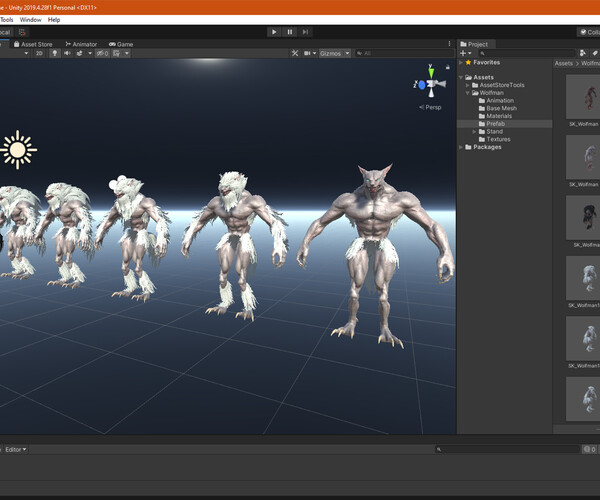Toggle 2D view mode in Scene
The image size is (600, 500).
tap(39, 54)
